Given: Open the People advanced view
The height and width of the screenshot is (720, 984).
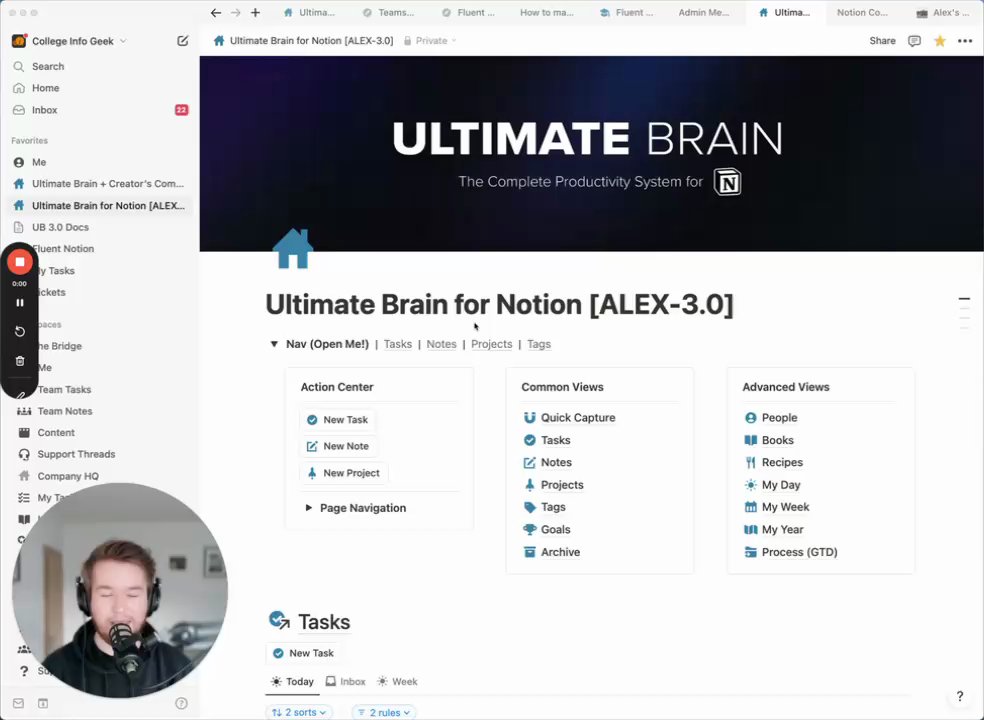Looking at the screenshot, I should tap(771, 418).
